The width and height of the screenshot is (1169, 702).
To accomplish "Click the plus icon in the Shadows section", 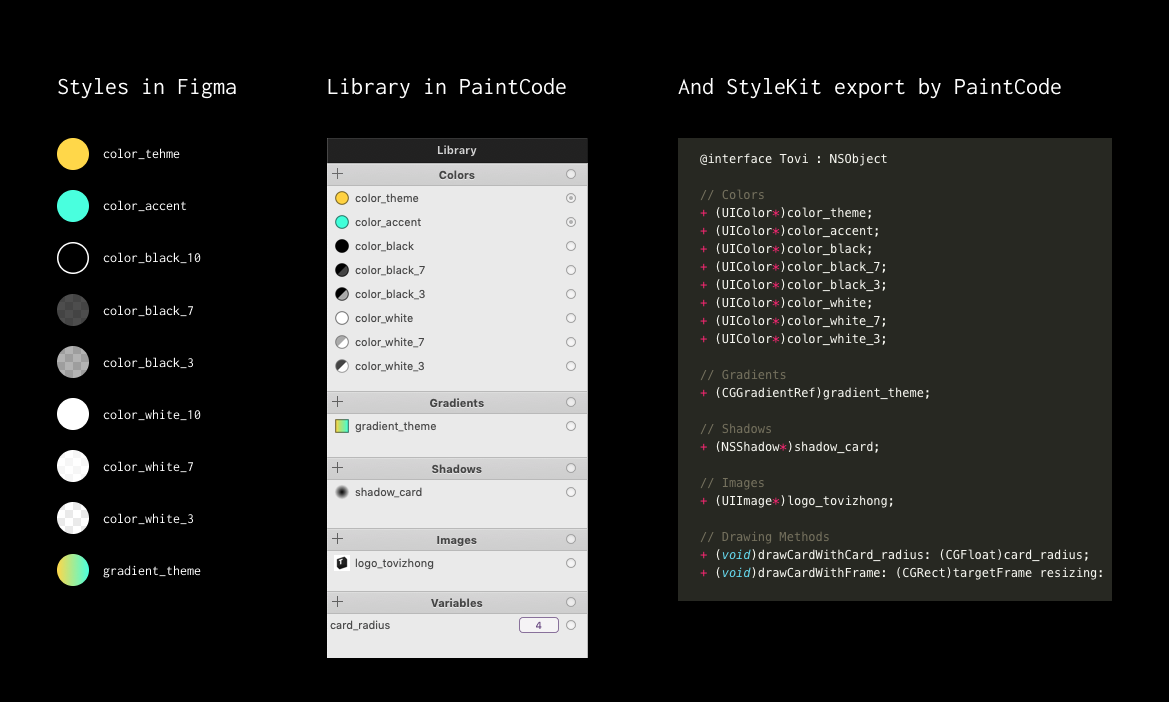I will pos(336,468).
